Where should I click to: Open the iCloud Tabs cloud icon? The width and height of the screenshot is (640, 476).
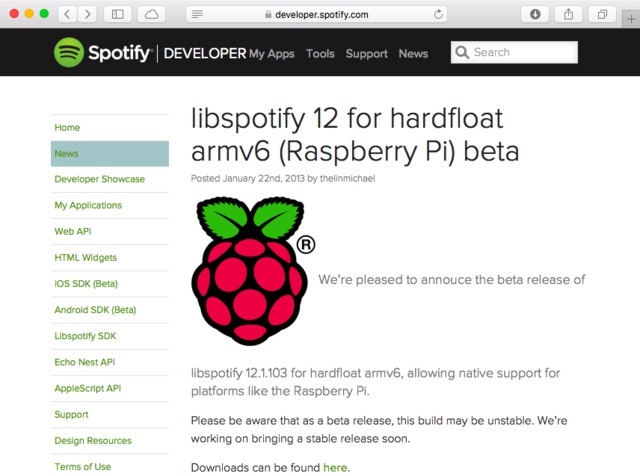pyautogui.click(x=152, y=14)
